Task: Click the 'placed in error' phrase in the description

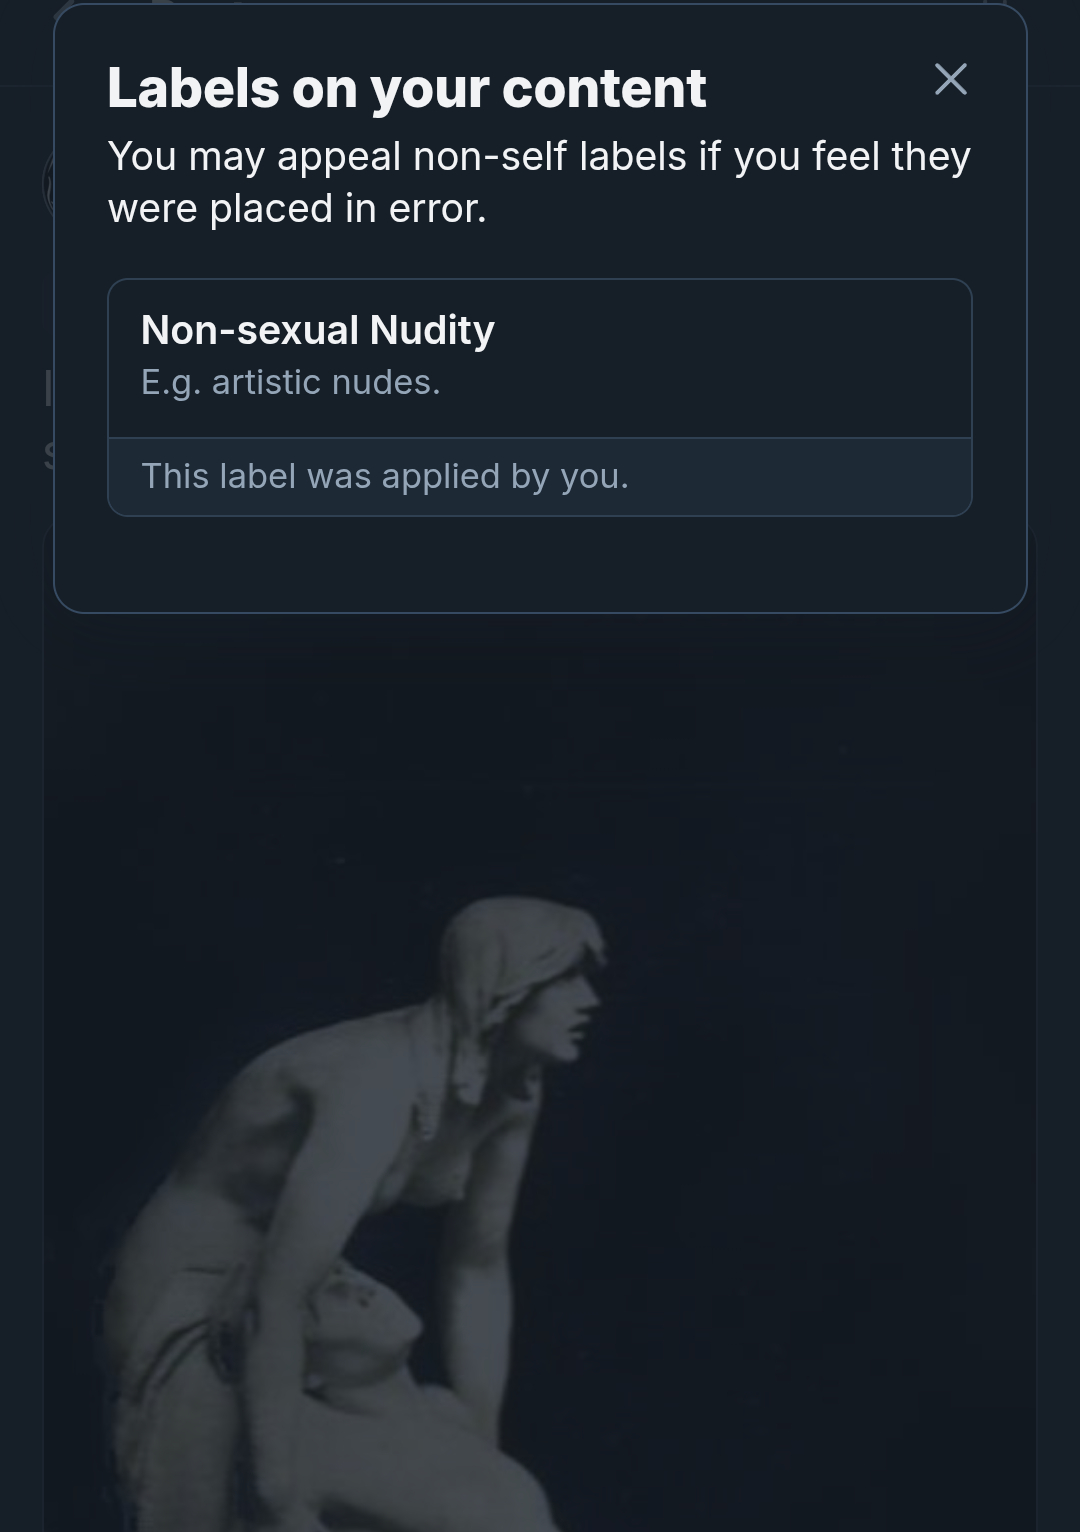Action: pyautogui.click(x=347, y=209)
